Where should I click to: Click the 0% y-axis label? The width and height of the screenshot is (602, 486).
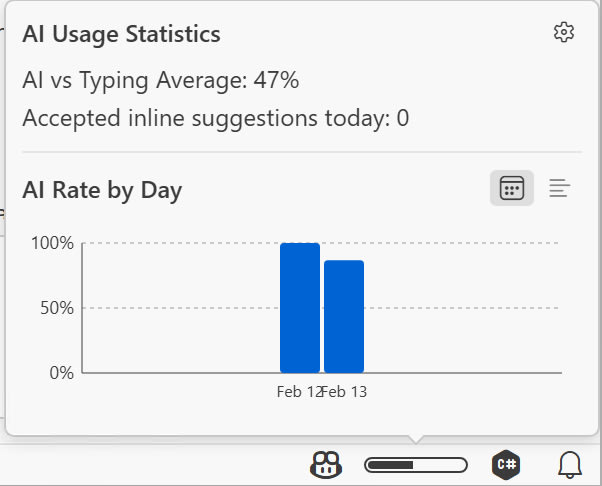click(61, 373)
